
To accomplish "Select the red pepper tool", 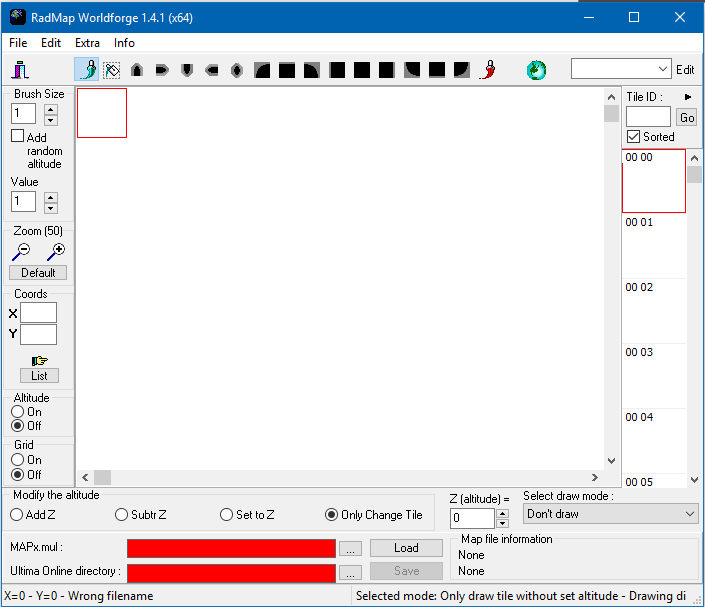I will pos(488,70).
